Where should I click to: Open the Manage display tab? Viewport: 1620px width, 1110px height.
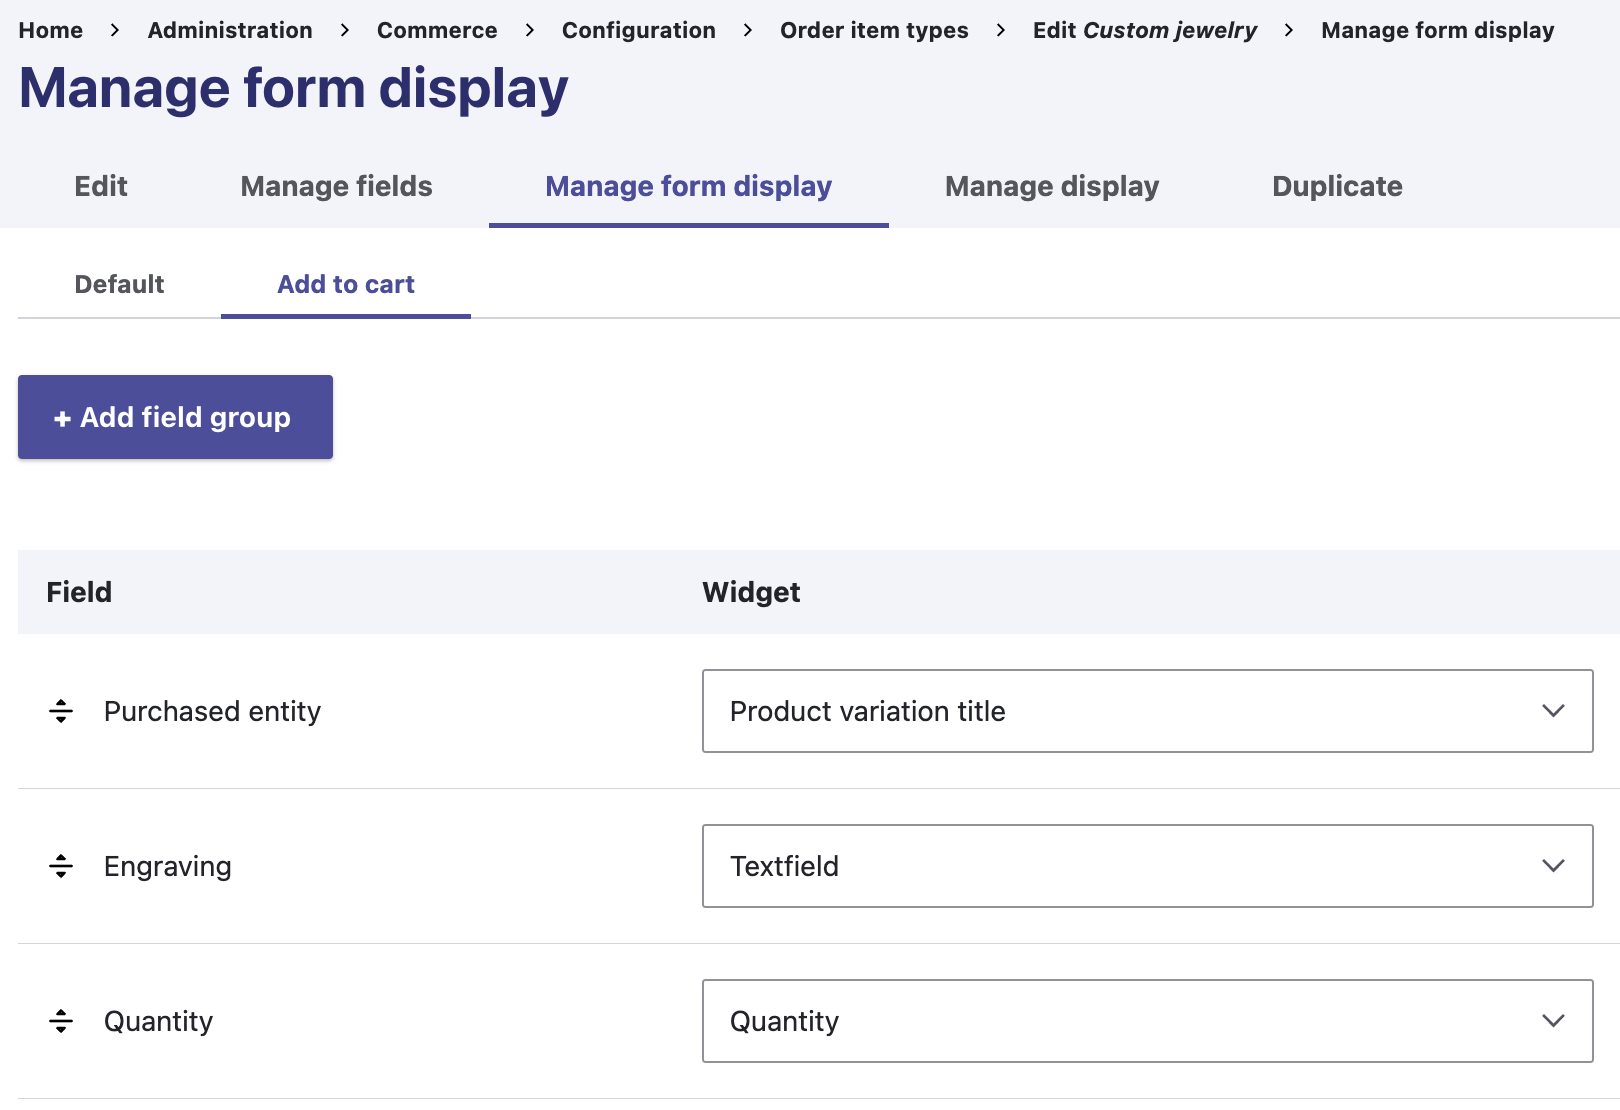pyautogui.click(x=1052, y=186)
